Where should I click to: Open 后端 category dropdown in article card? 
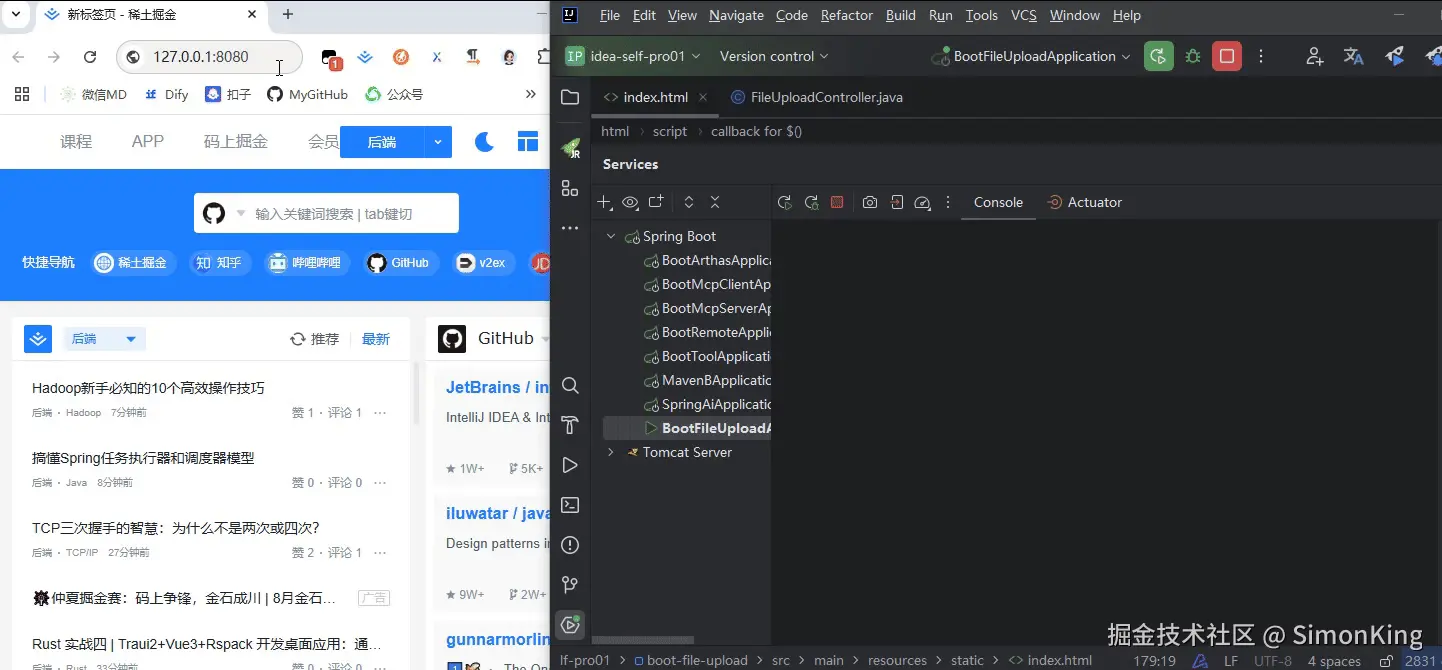(x=104, y=339)
